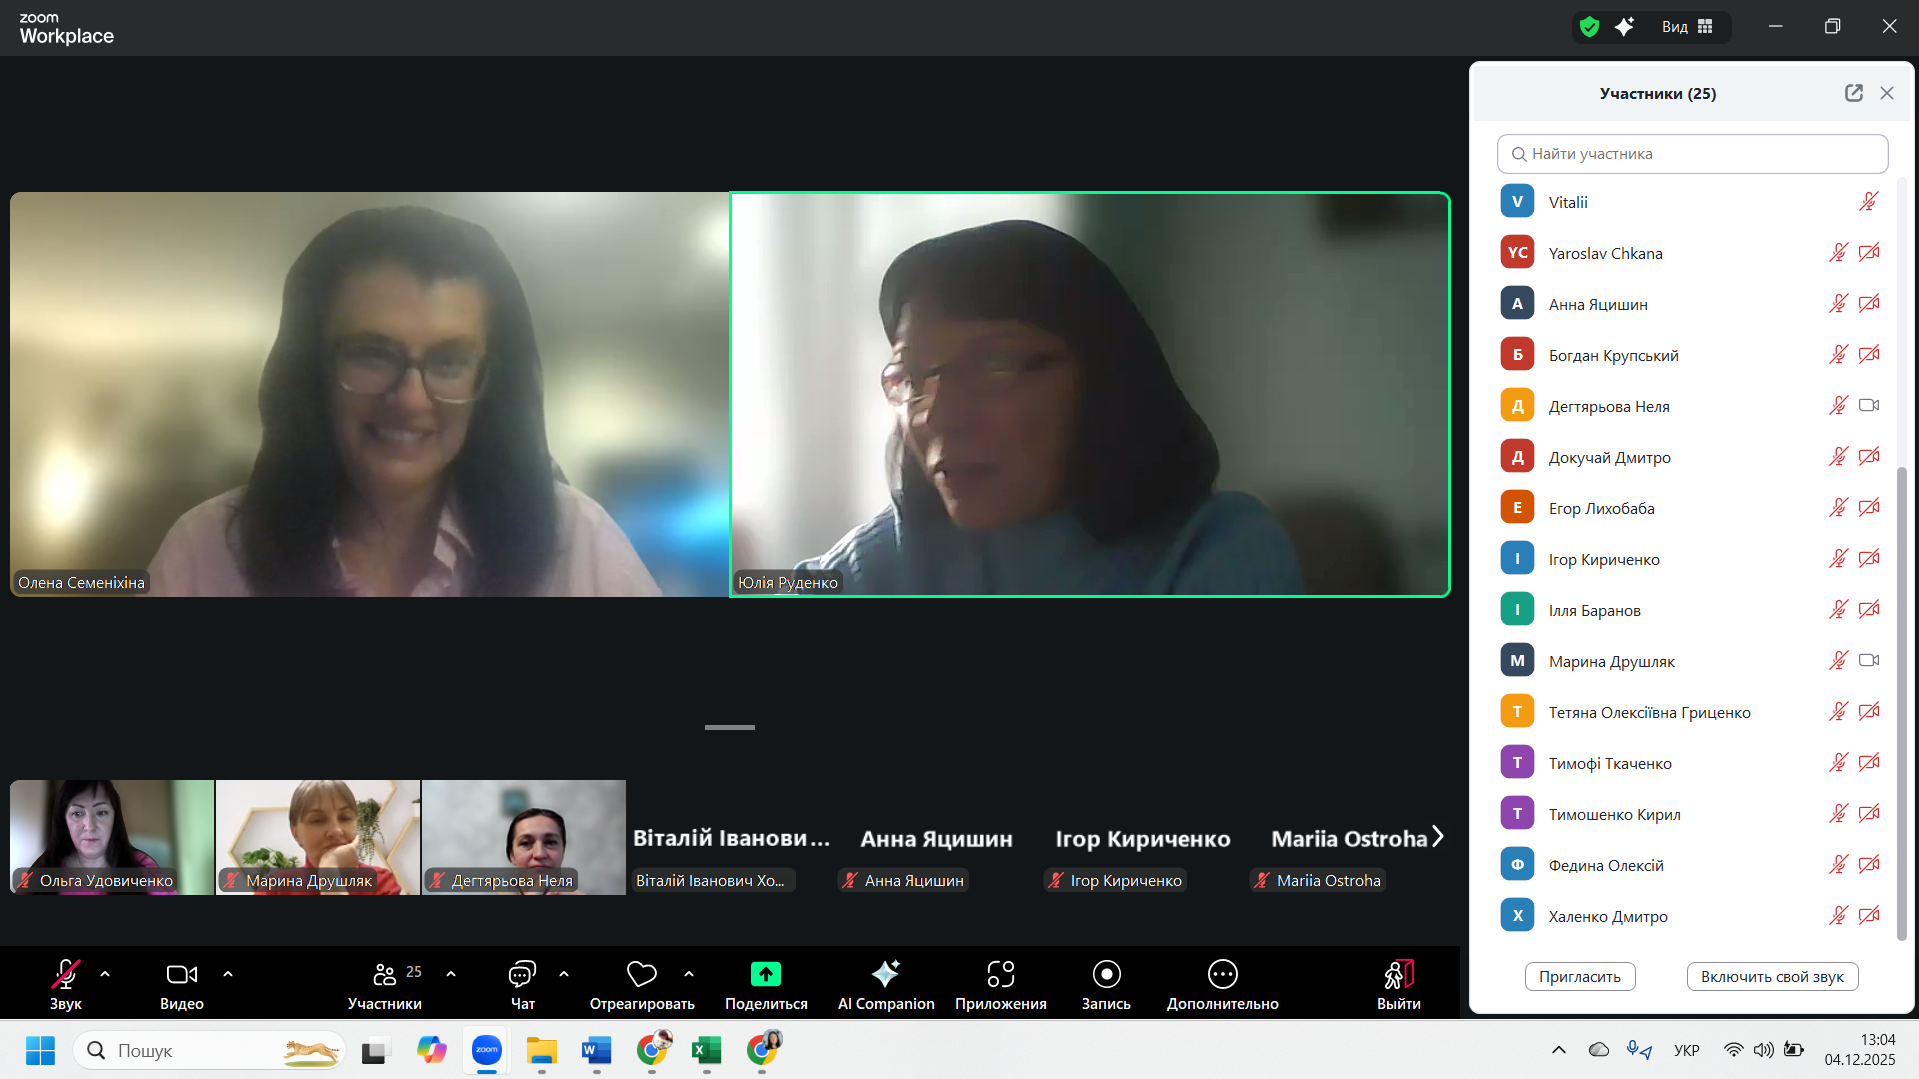The width and height of the screenshot is (1919, 1079).
Task: Click the Найти участника search field
Action: pyautogui.click(x=1692, y=154)
